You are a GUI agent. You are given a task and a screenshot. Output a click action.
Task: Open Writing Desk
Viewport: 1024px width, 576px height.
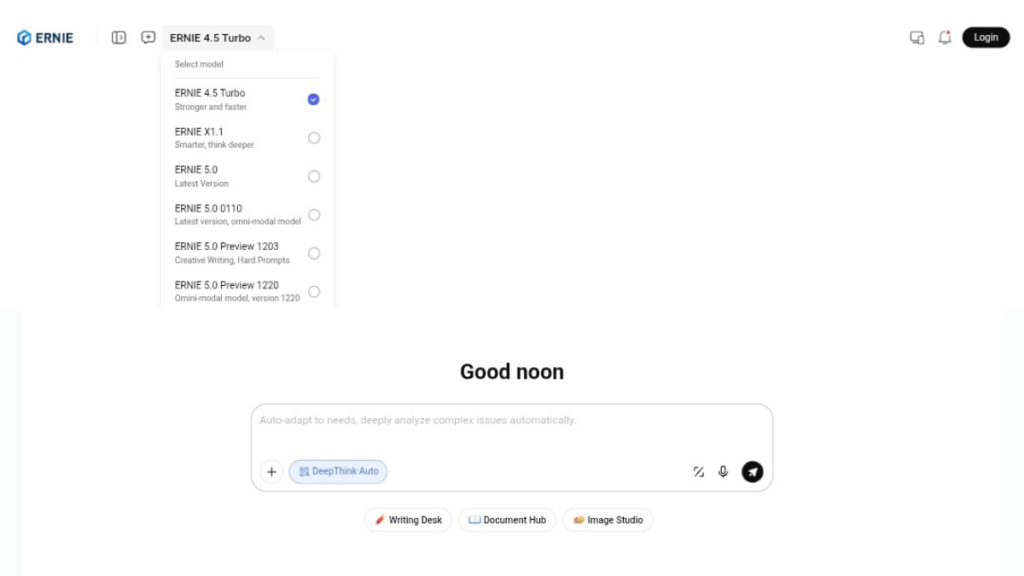[x=408, y=520]
